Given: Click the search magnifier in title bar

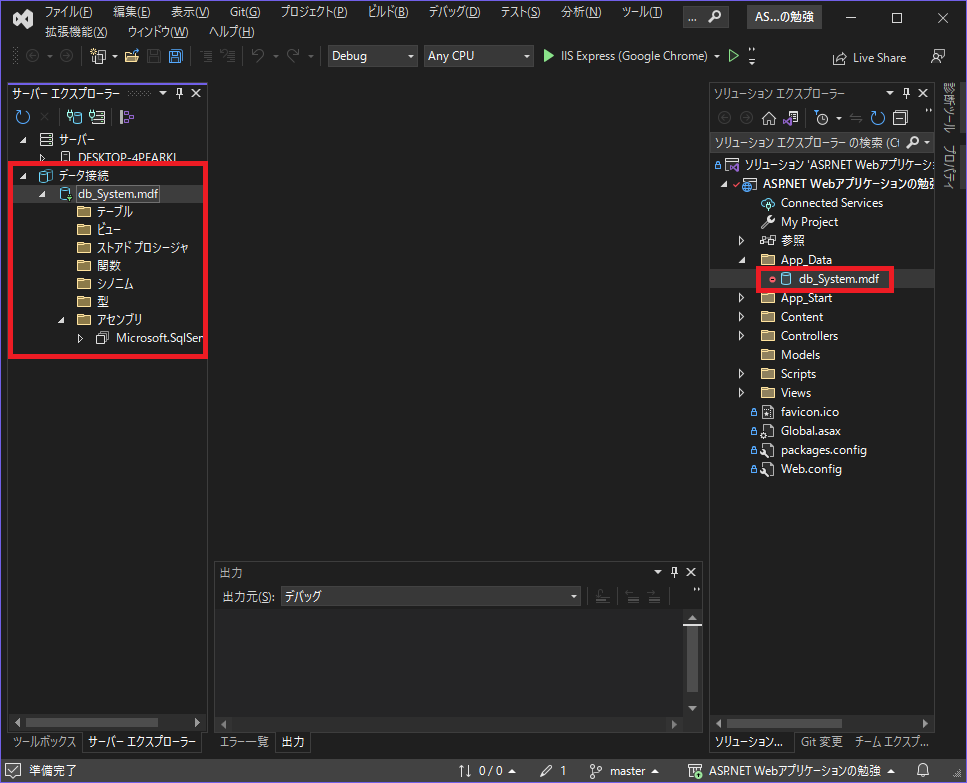Looking at the screenshot, I should point(715,17).
